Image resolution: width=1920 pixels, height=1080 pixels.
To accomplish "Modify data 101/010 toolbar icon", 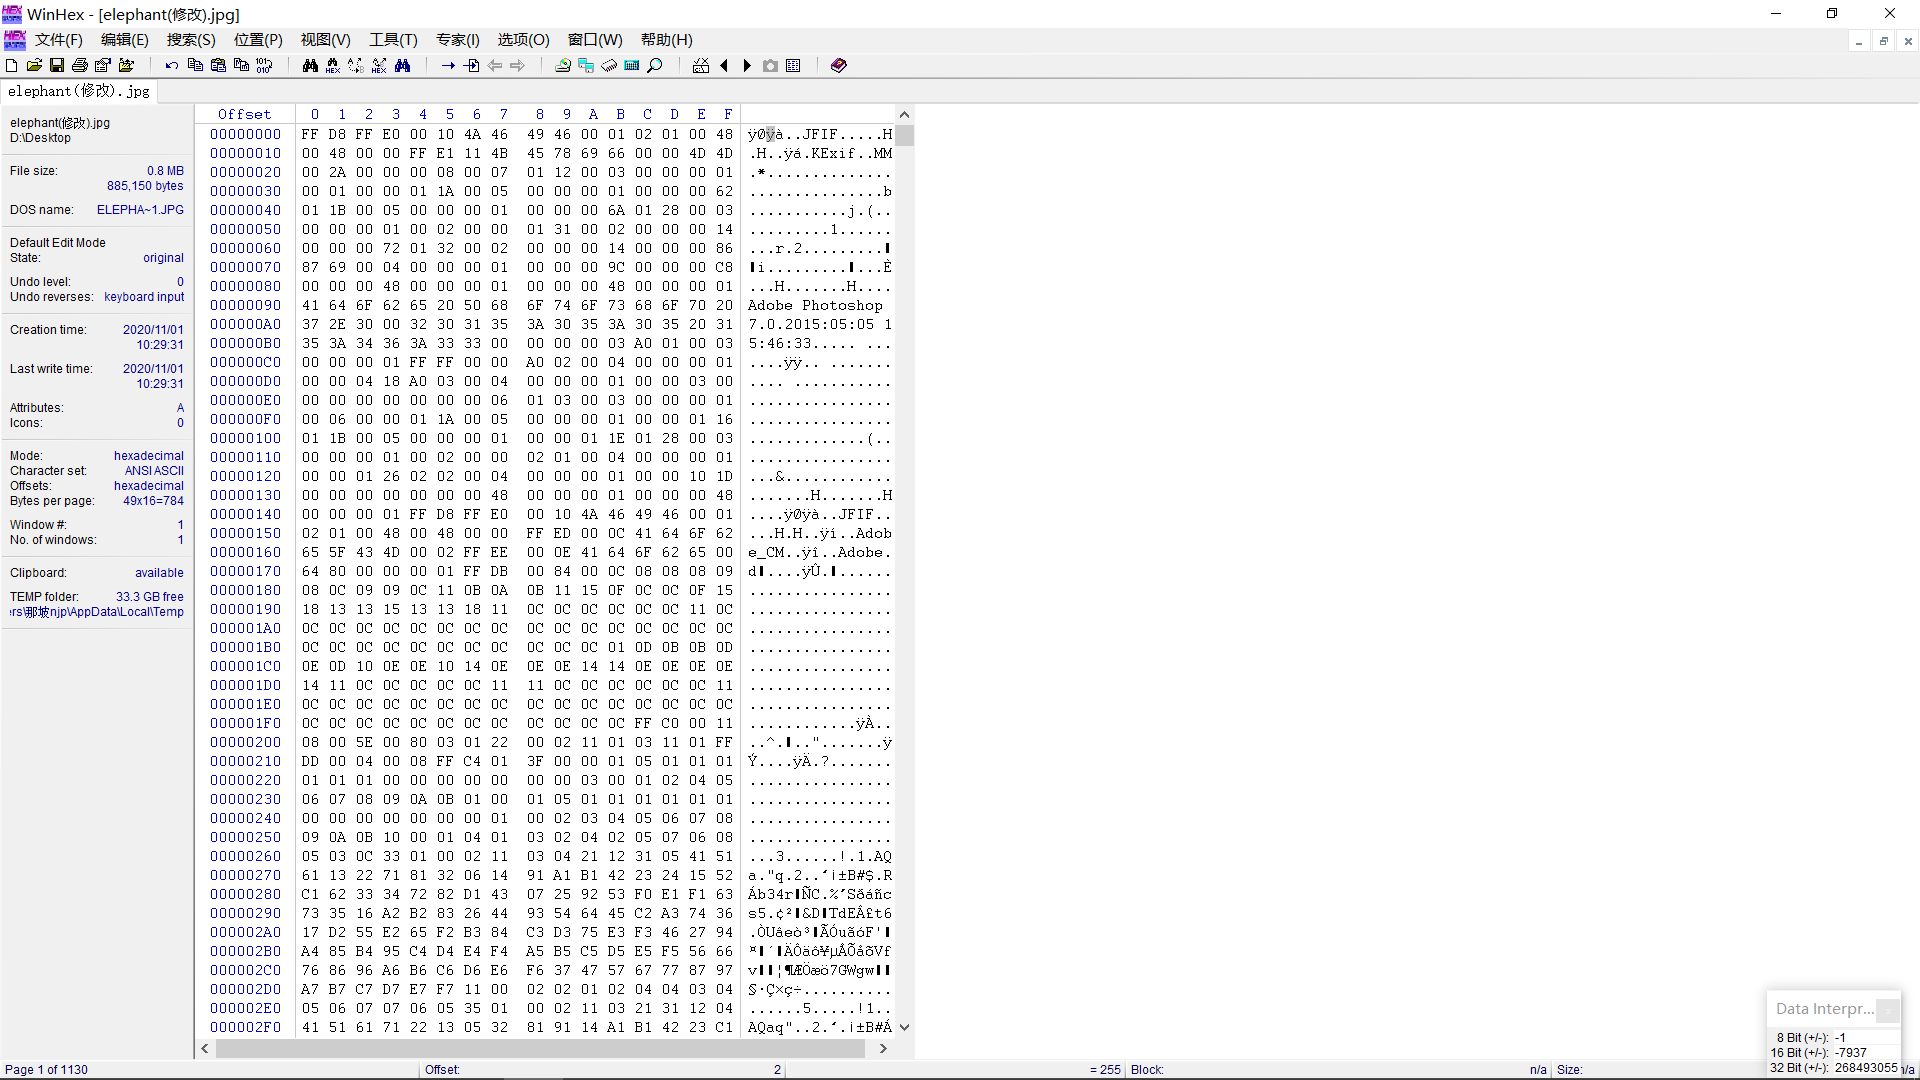I will (264, 66).
